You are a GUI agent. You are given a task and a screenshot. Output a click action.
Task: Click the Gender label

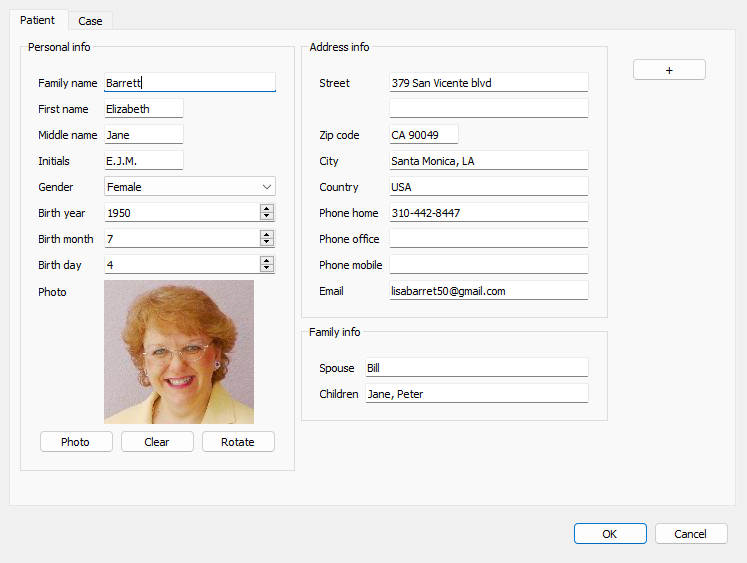(x=56, y=187)
